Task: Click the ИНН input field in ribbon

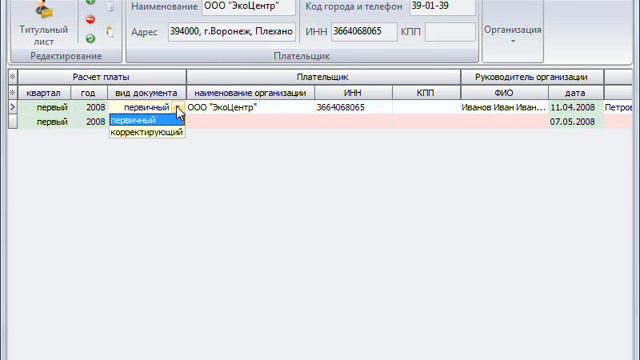Action: click(364, 31)
